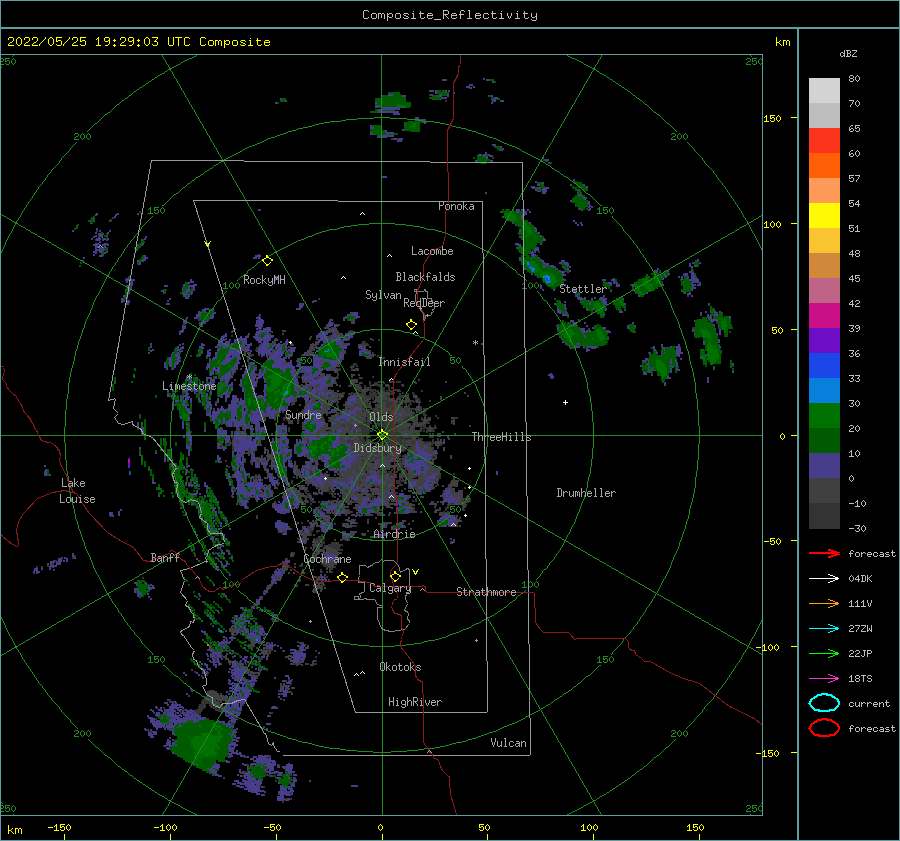
Task: Click the Lacombe town label
Action: (432, 251)
